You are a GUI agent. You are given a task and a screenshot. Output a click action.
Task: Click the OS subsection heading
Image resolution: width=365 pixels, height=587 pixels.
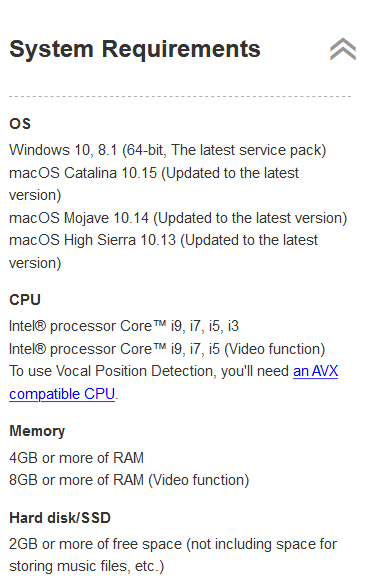pos(20,124)
